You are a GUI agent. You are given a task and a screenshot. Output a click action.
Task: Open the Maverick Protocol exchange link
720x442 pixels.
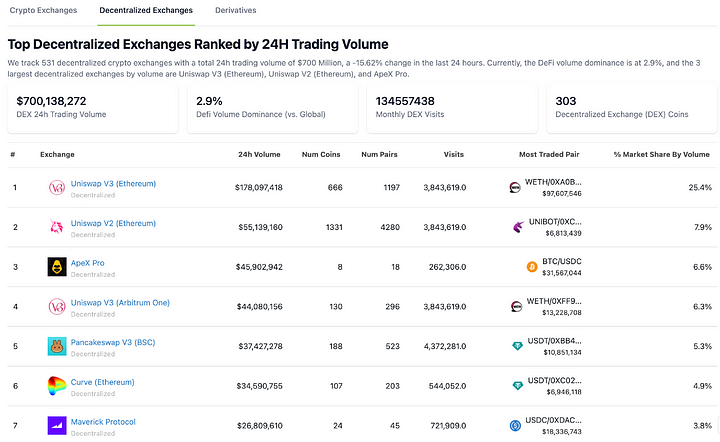click(103, 422)
